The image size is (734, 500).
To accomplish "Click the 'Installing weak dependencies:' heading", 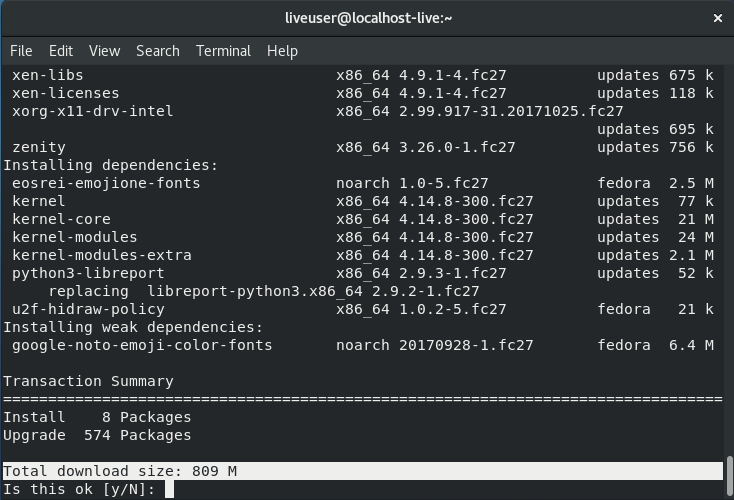I will [x=133, y=327].
